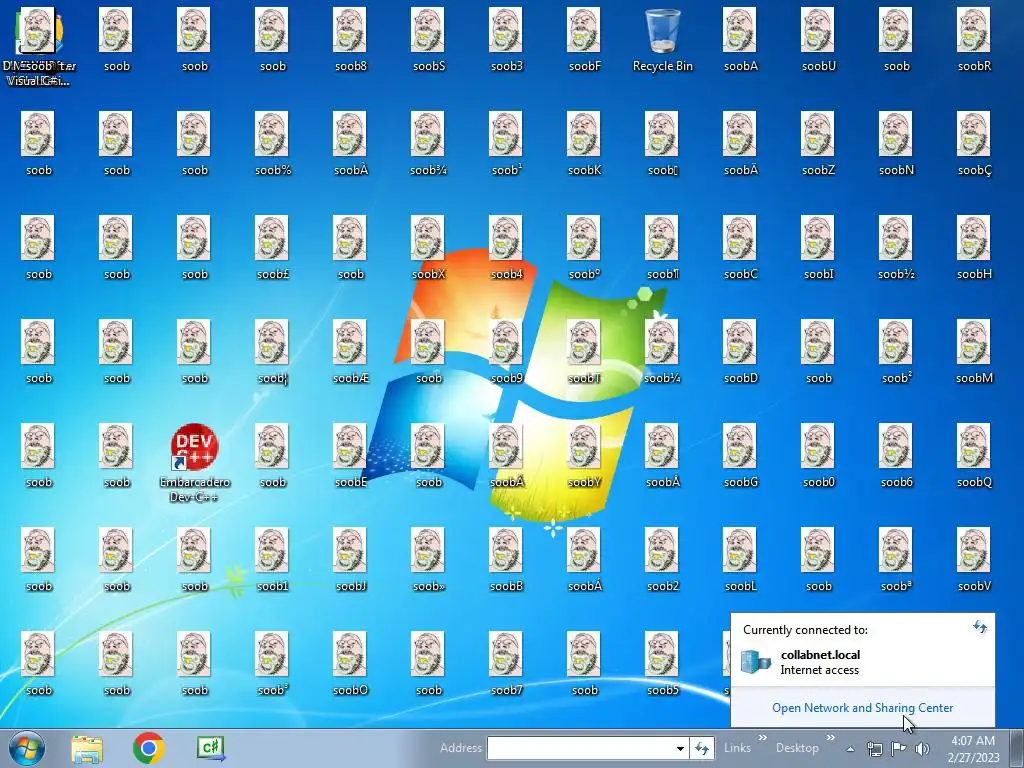Select the soob5 desktop icon
This screenshot has height=768, width=1024.
coord(662,664)
